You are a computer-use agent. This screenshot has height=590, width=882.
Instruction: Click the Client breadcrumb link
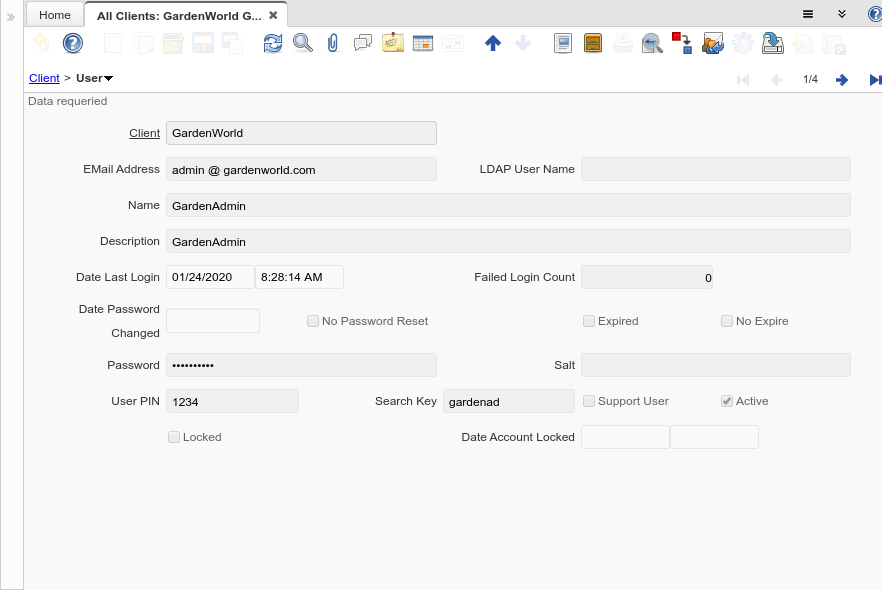click(44, 78)
